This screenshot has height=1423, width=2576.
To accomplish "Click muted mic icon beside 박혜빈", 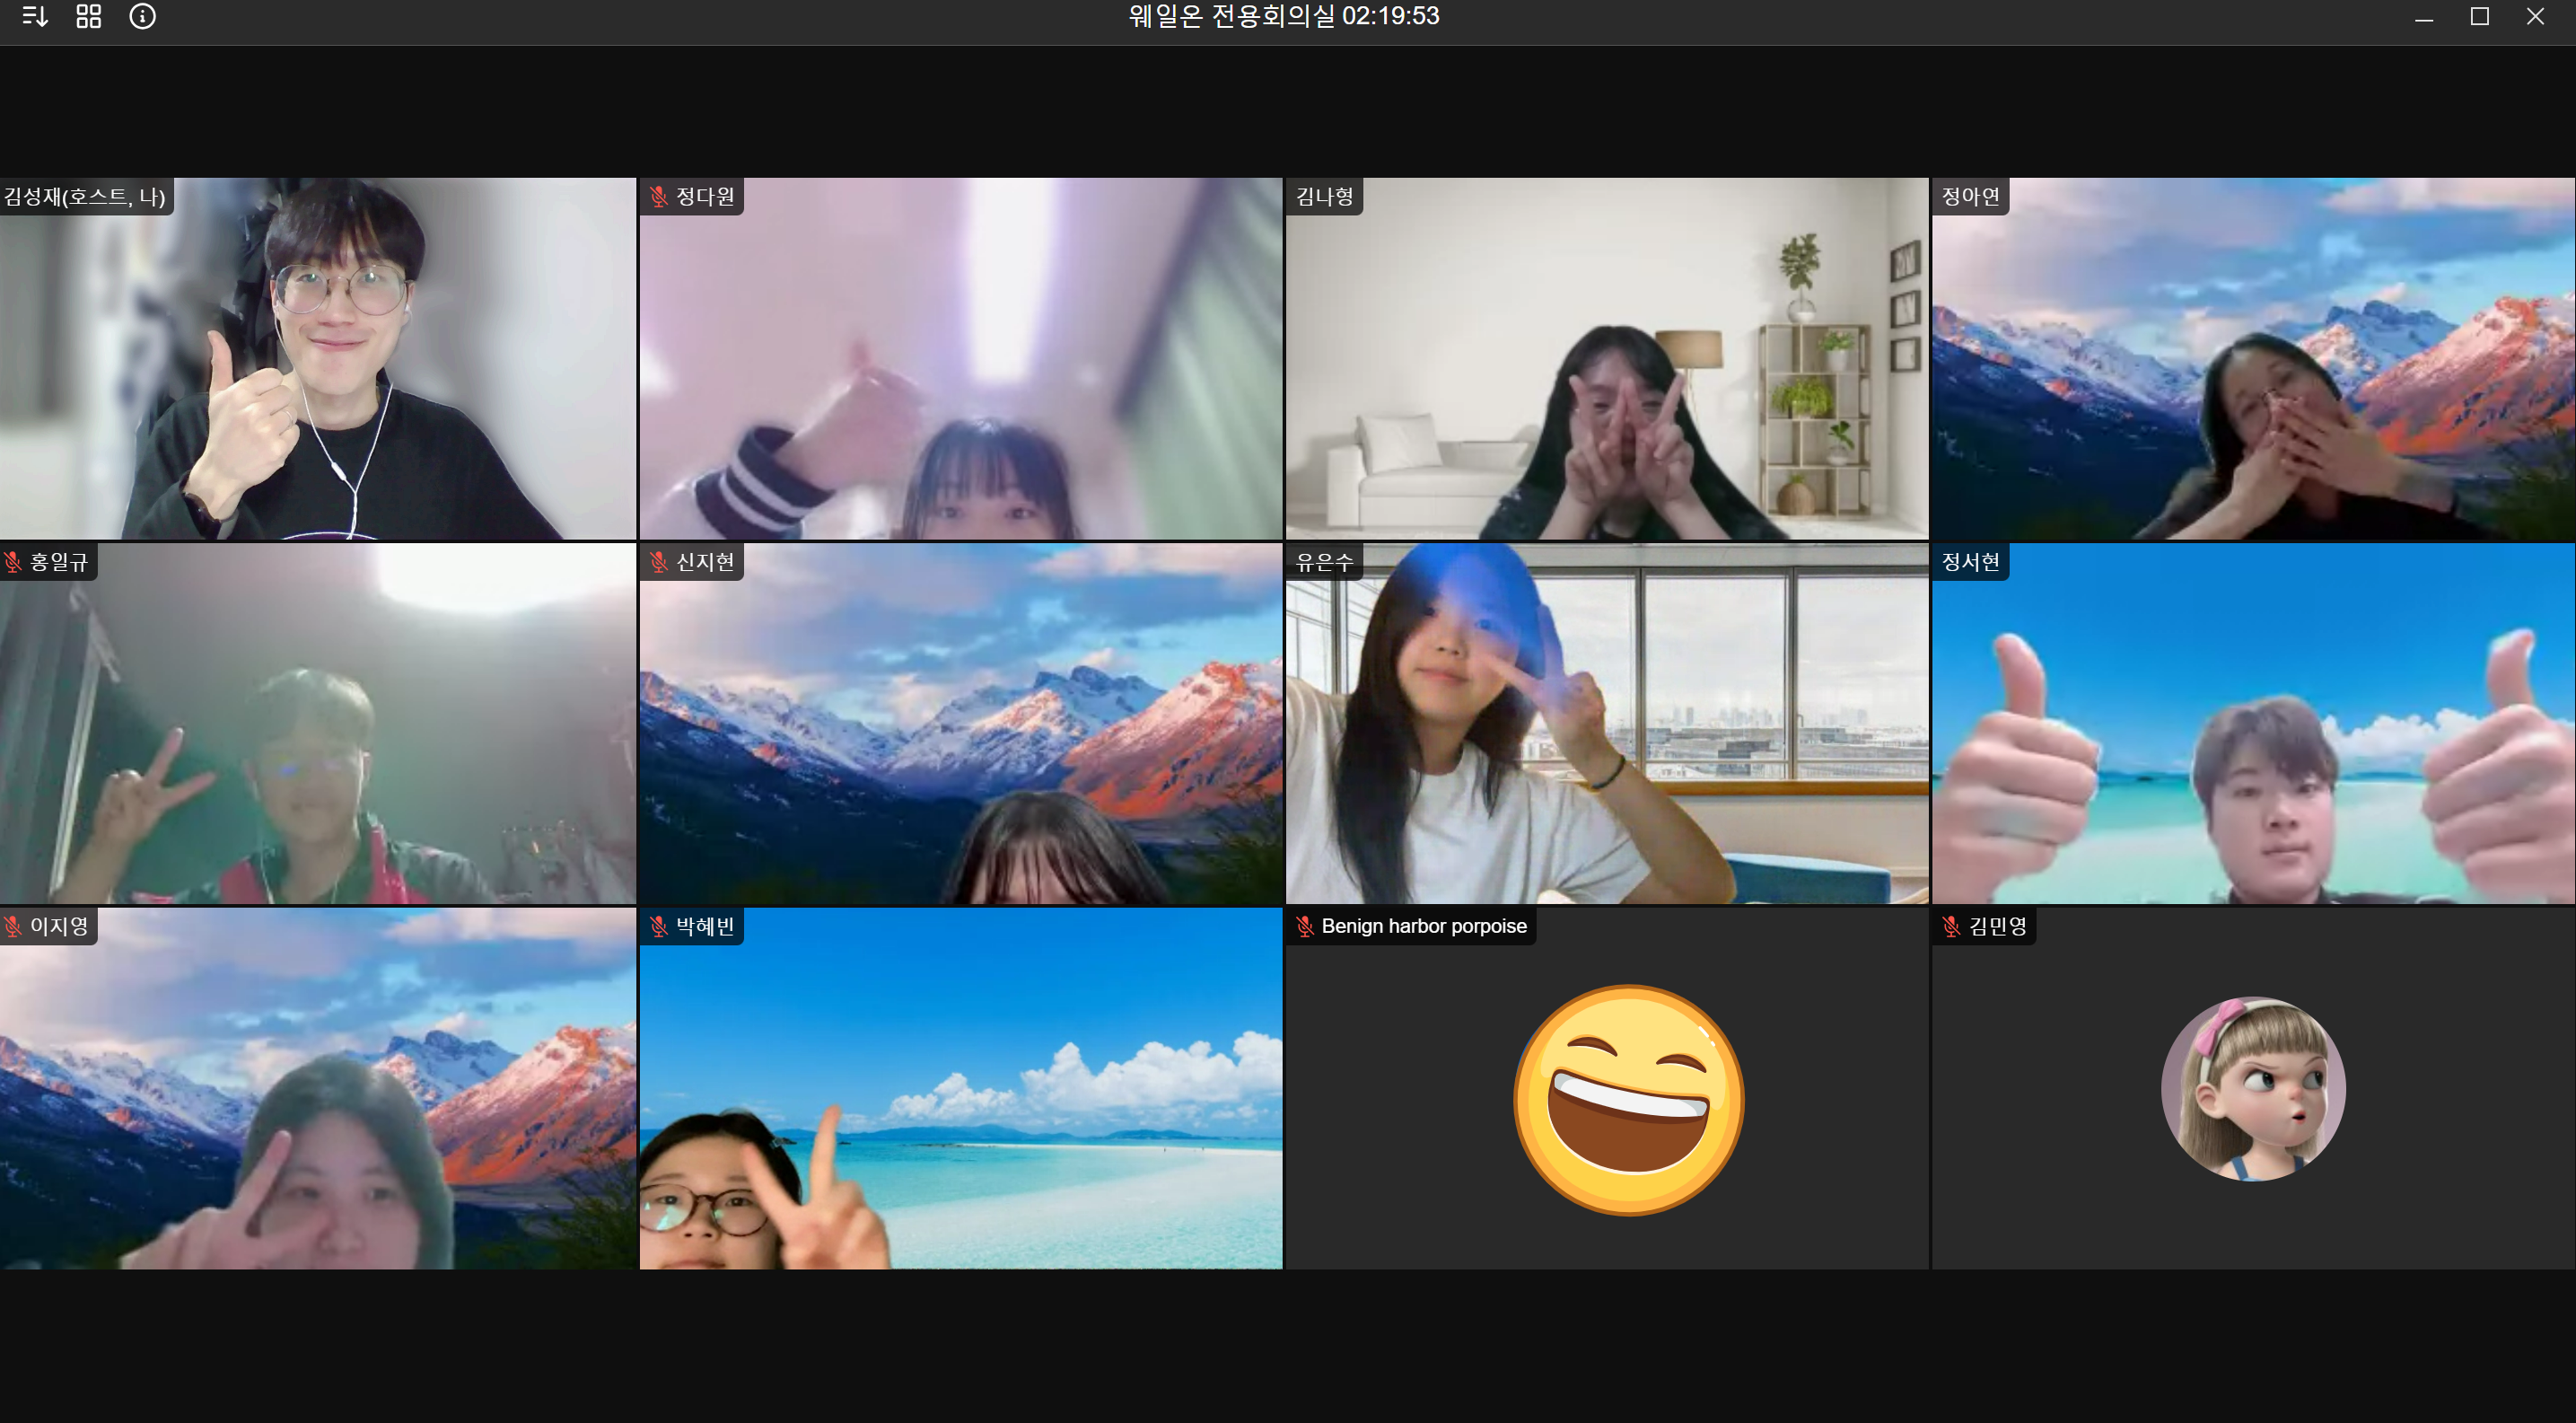I will (x=658, y=927).
